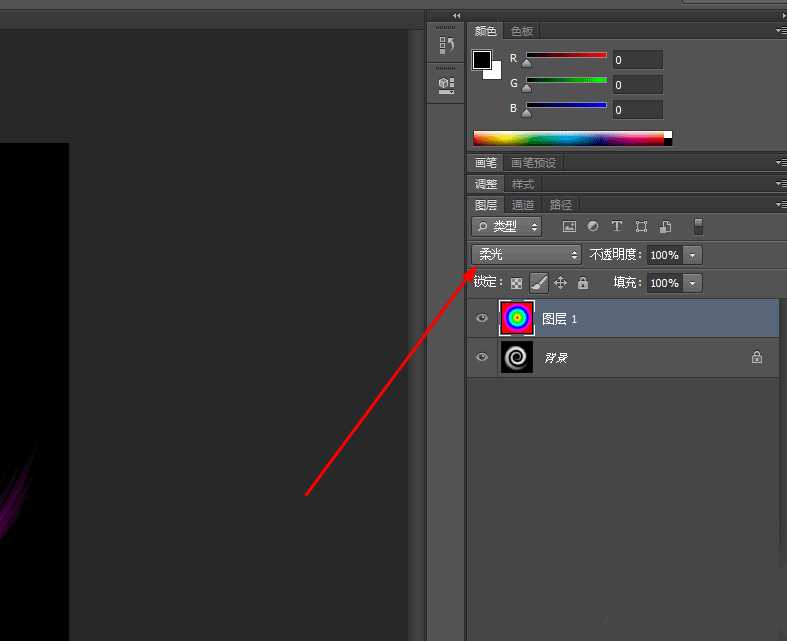Hide 图层 1 using eye icon

click(x=482, y=318)
